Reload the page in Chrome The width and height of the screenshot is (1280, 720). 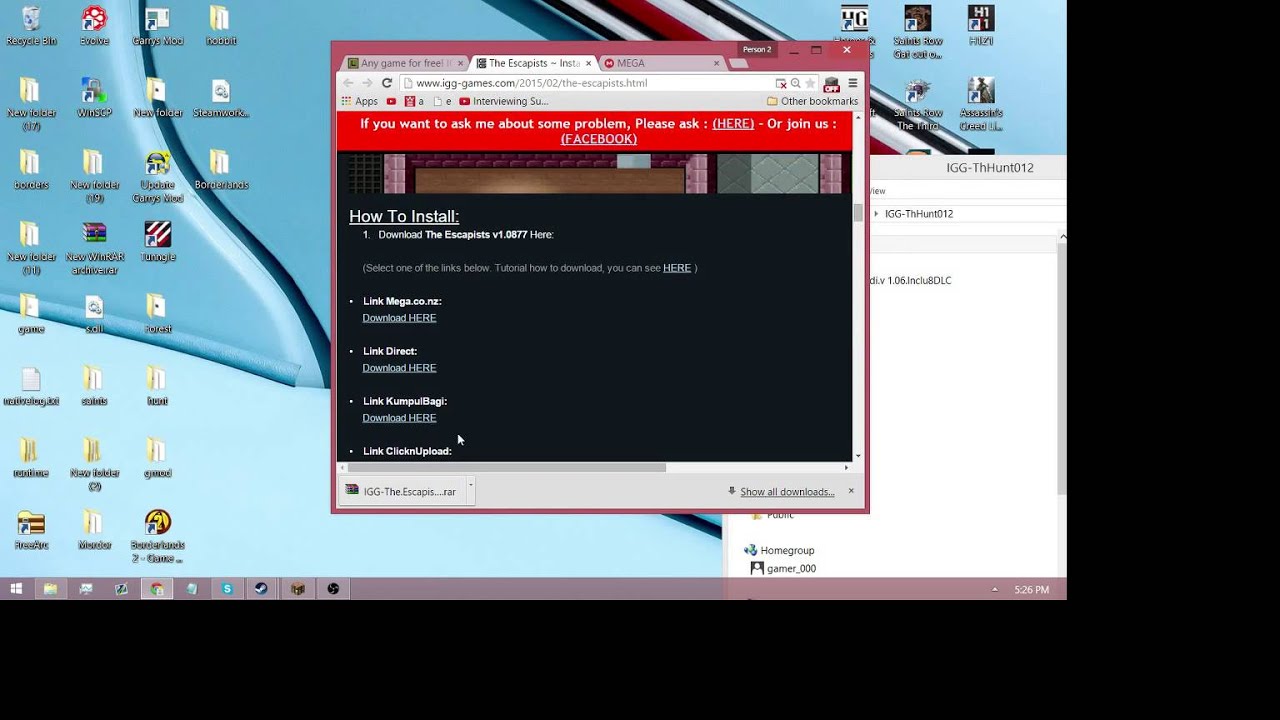387,83
